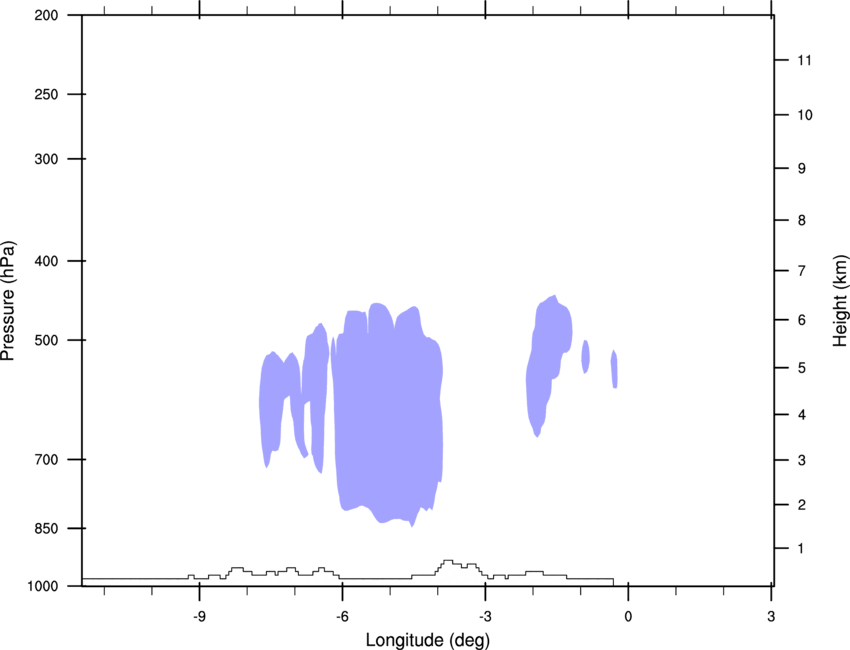The height and width of the screenshot is (650, 850).
Task: Click the 850 pressure tick label
Action: pyautogui.click(x=46, y=528)
